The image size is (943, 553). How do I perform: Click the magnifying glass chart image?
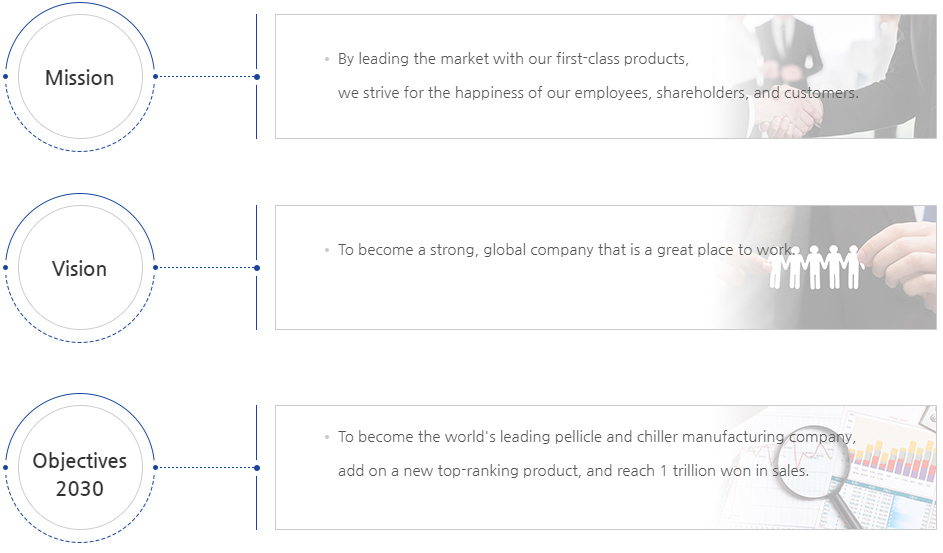click(x=824, y=468)
